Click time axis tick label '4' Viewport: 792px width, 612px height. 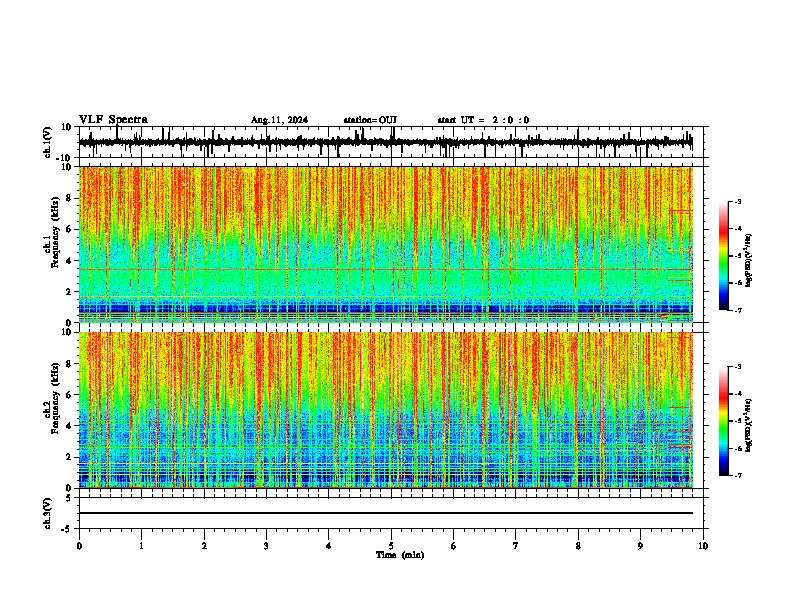329,546
